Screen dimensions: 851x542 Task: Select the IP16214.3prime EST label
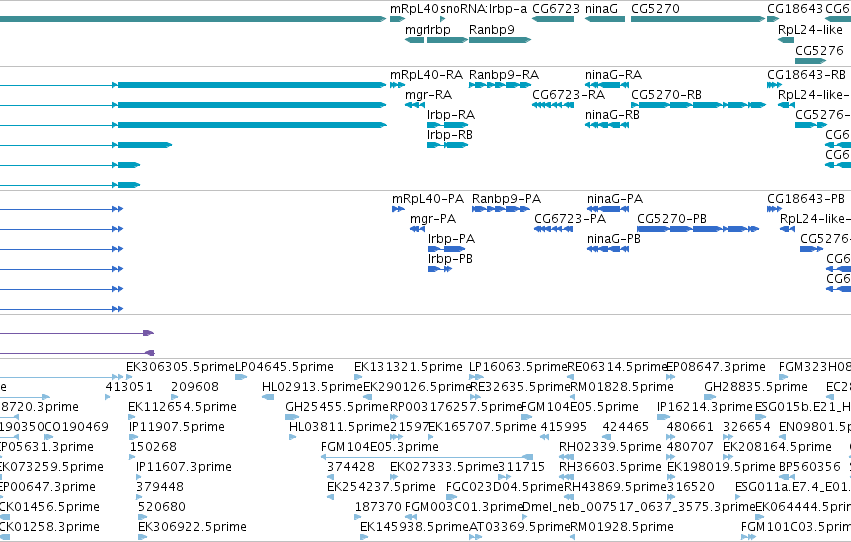(704, 407)
